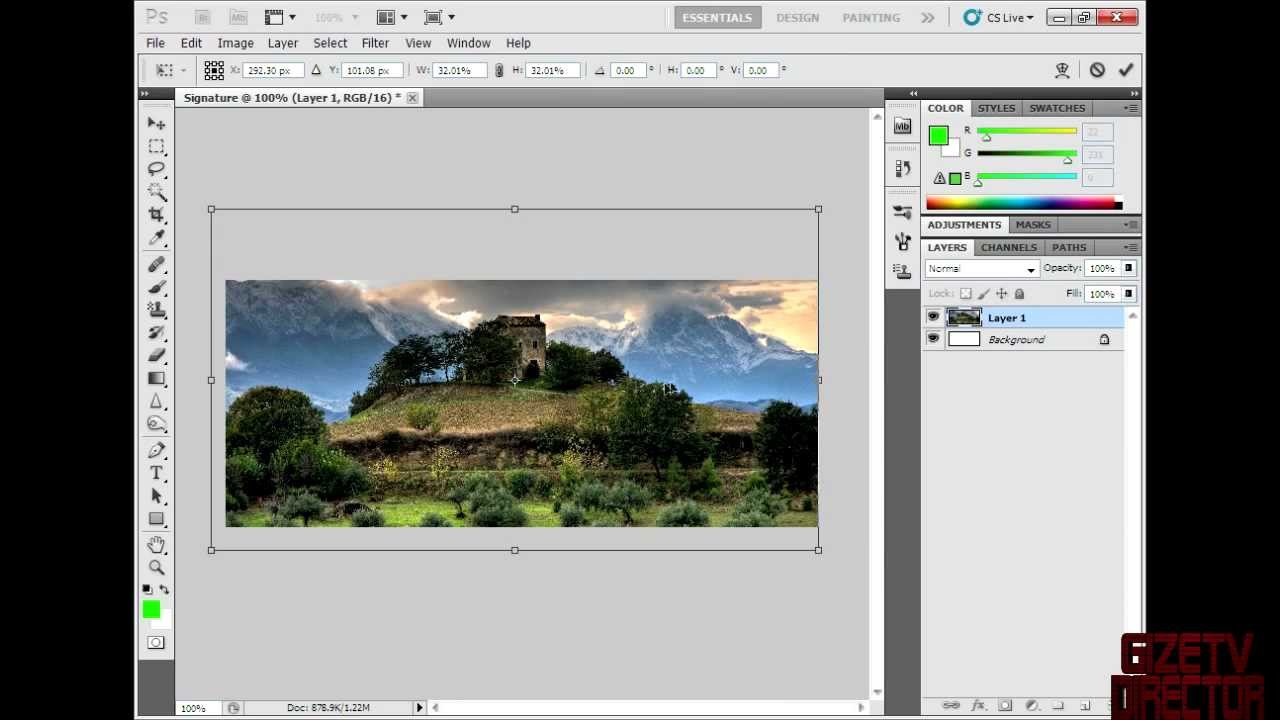The image size is (1280, 720).
Task: Open the layer Opacity slider dropdown
Action: [1128, 268]
